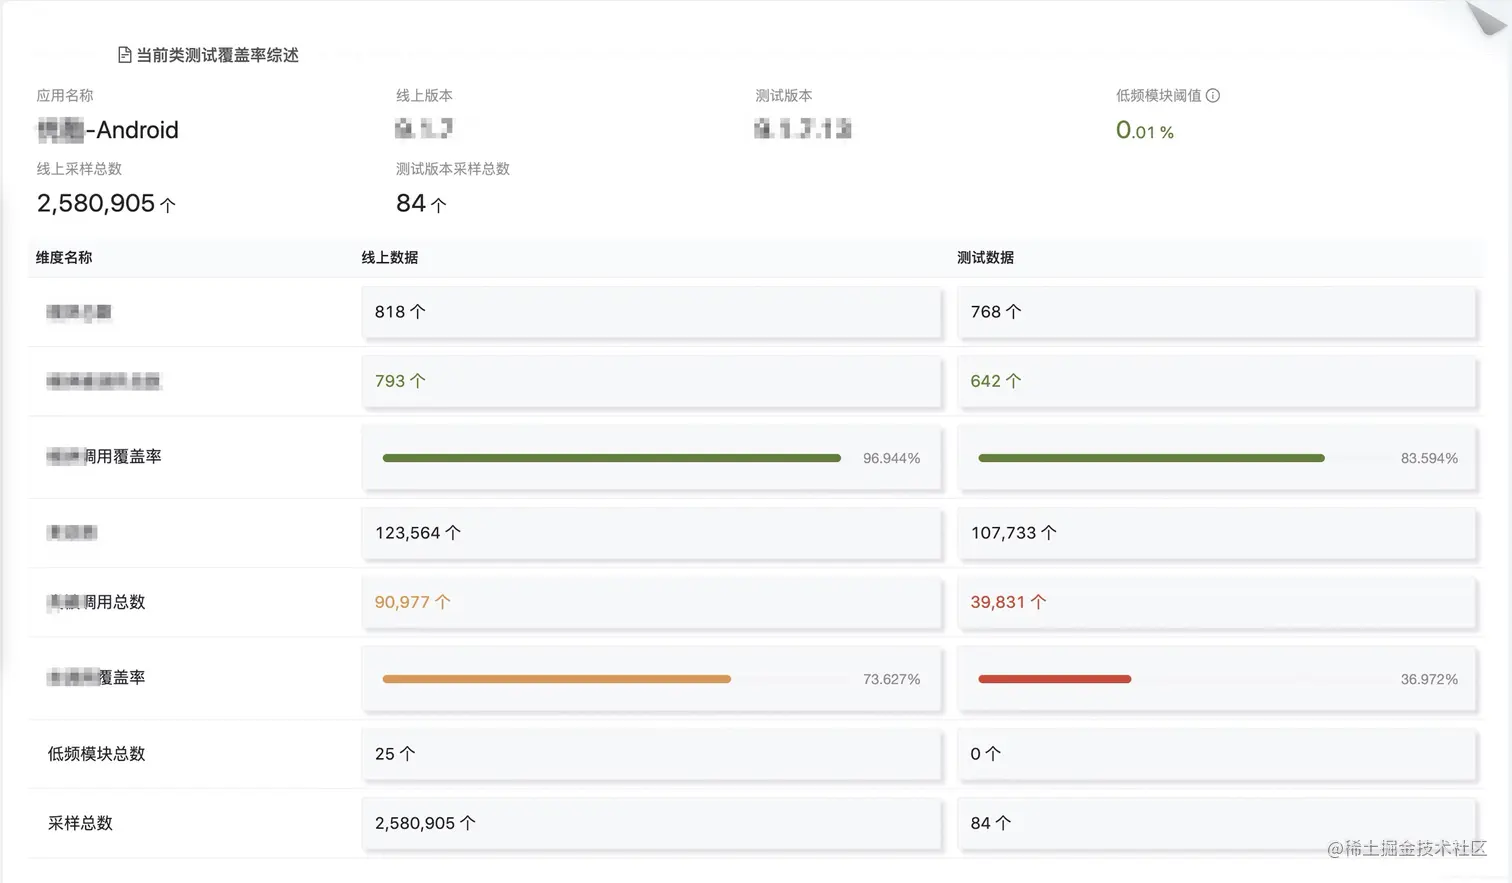Image resolution: width=1512 pixels, height=883 pixels.
Task: Click the 测试数据 column header
Action: pyautogui.click(x=985, y=257)
